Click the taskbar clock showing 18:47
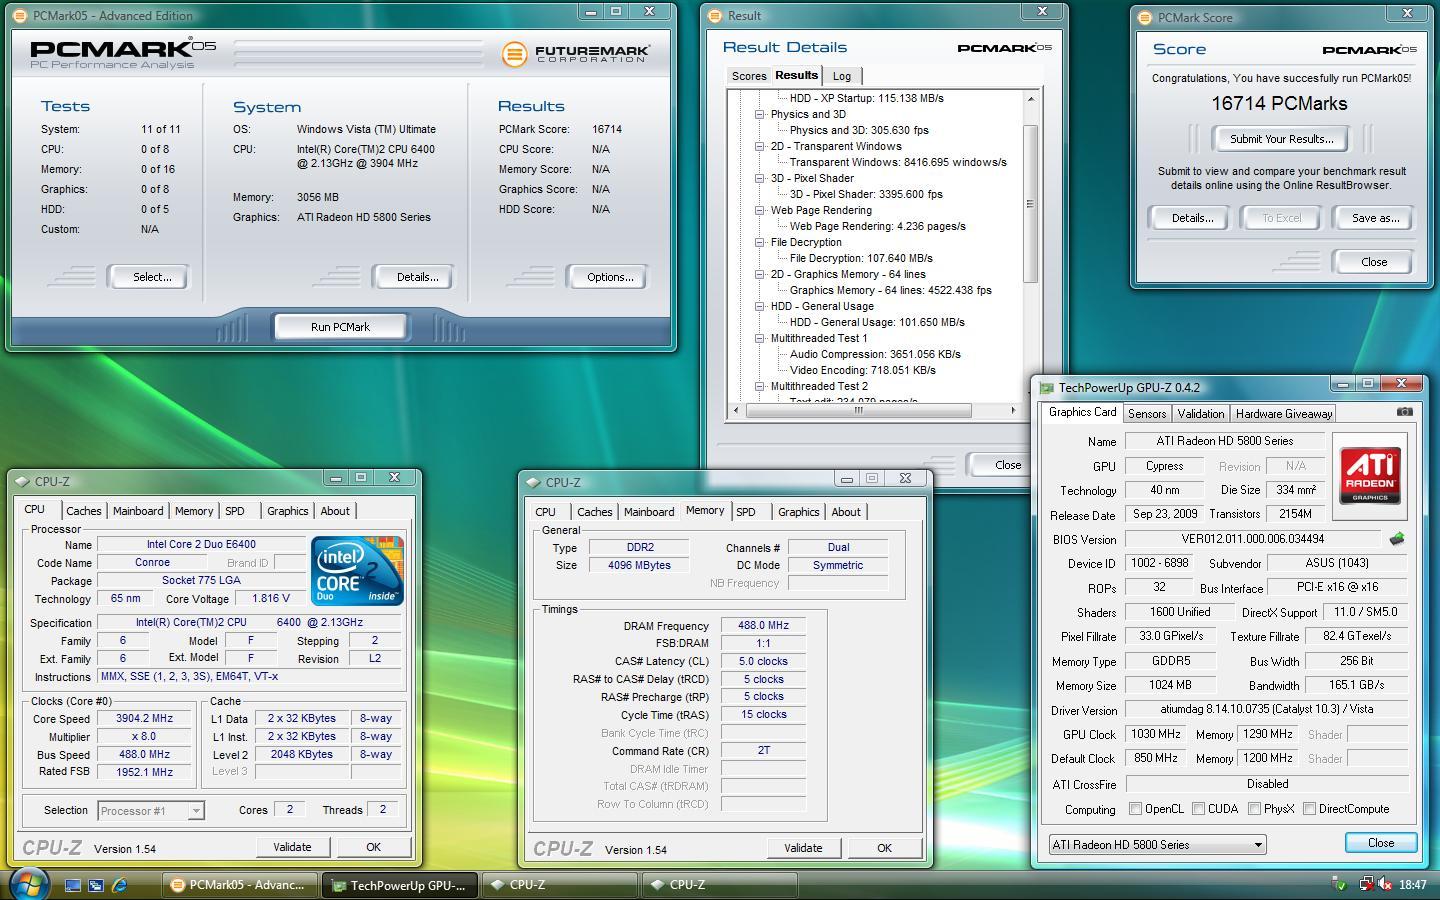Viewport: 1440px width, 900px height. [1413, 885]
